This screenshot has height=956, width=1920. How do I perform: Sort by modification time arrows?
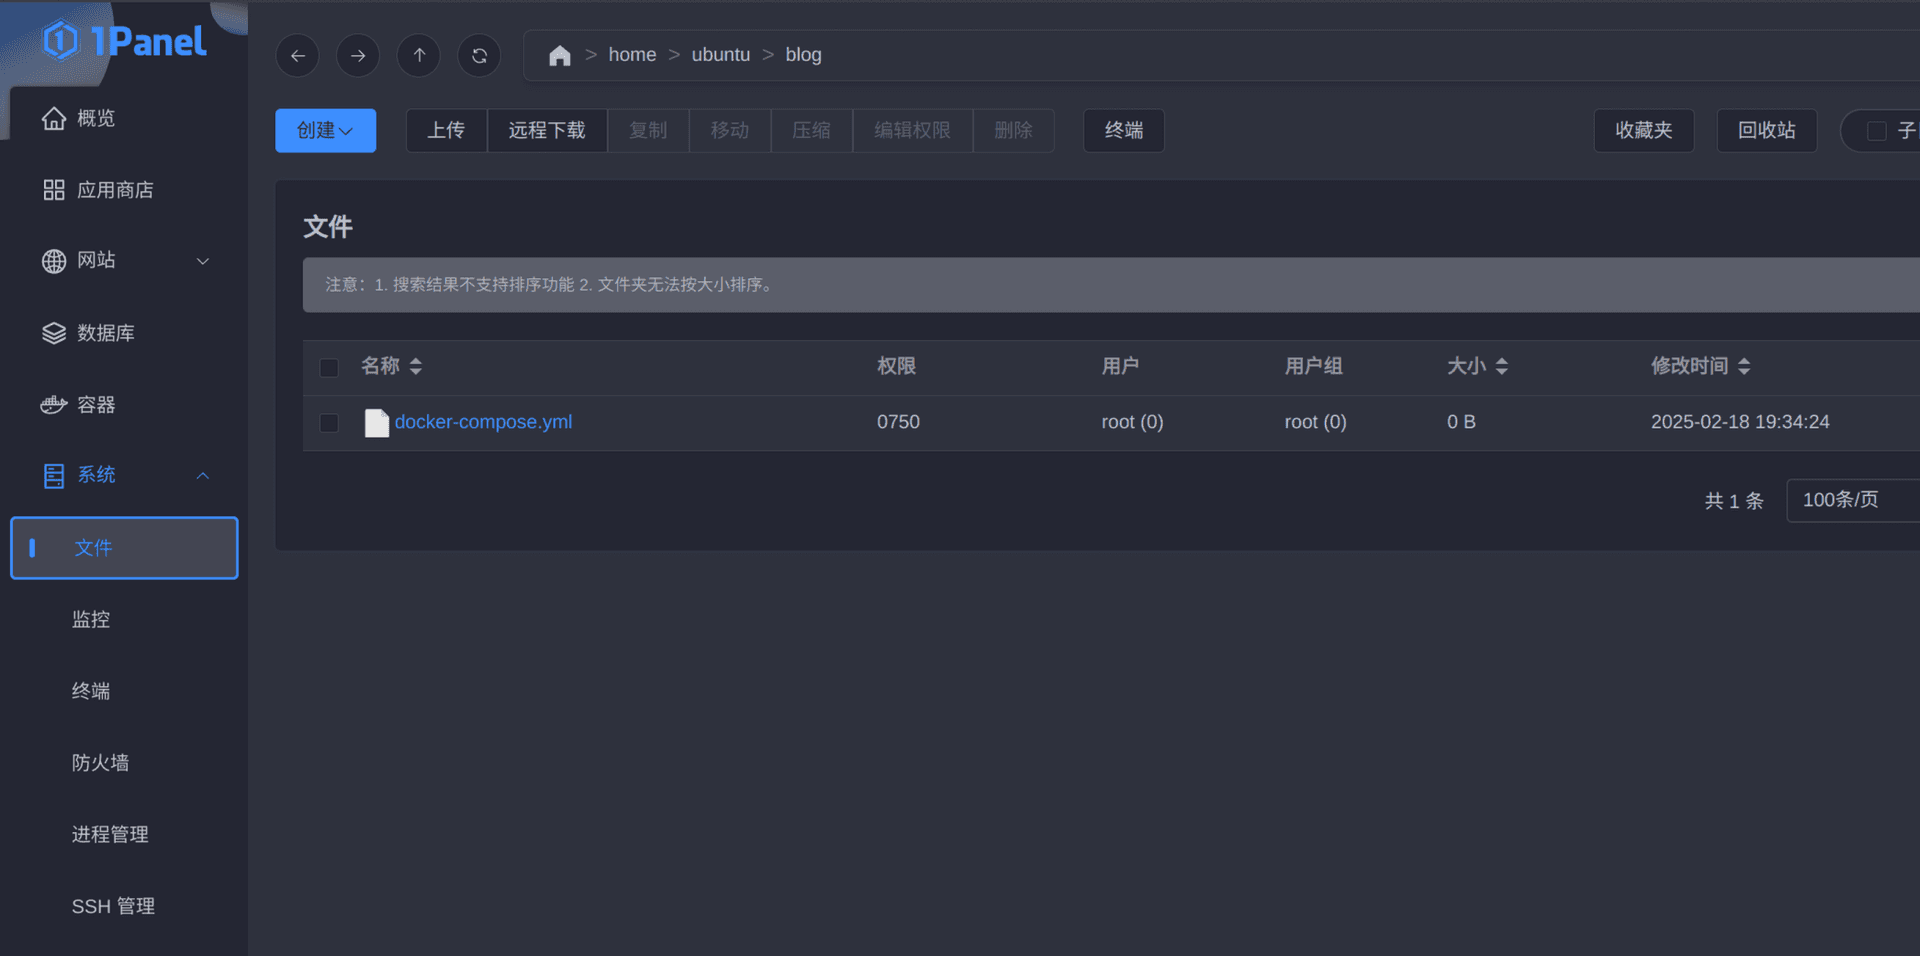pyautogui.click(x=1744, y=367)
